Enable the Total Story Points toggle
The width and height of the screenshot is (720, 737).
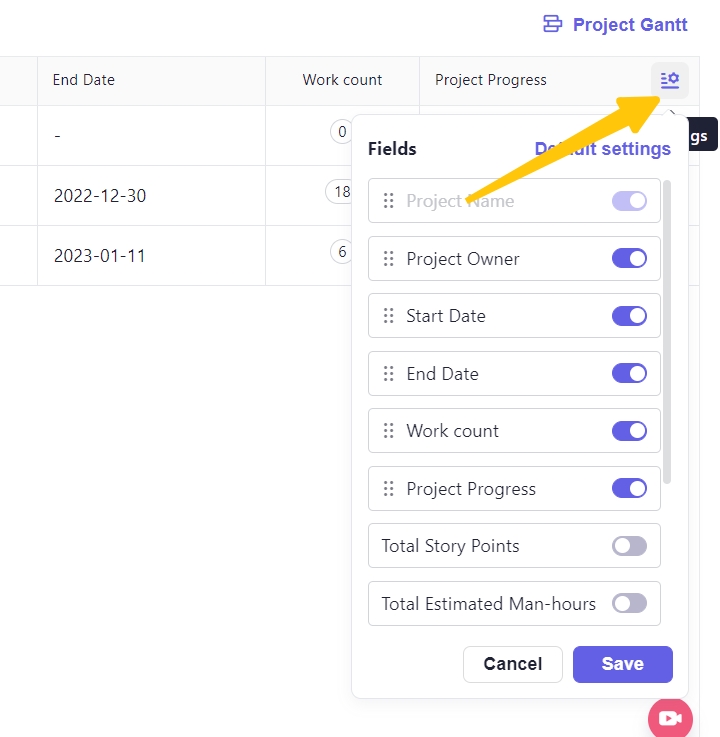click(629, 546)
